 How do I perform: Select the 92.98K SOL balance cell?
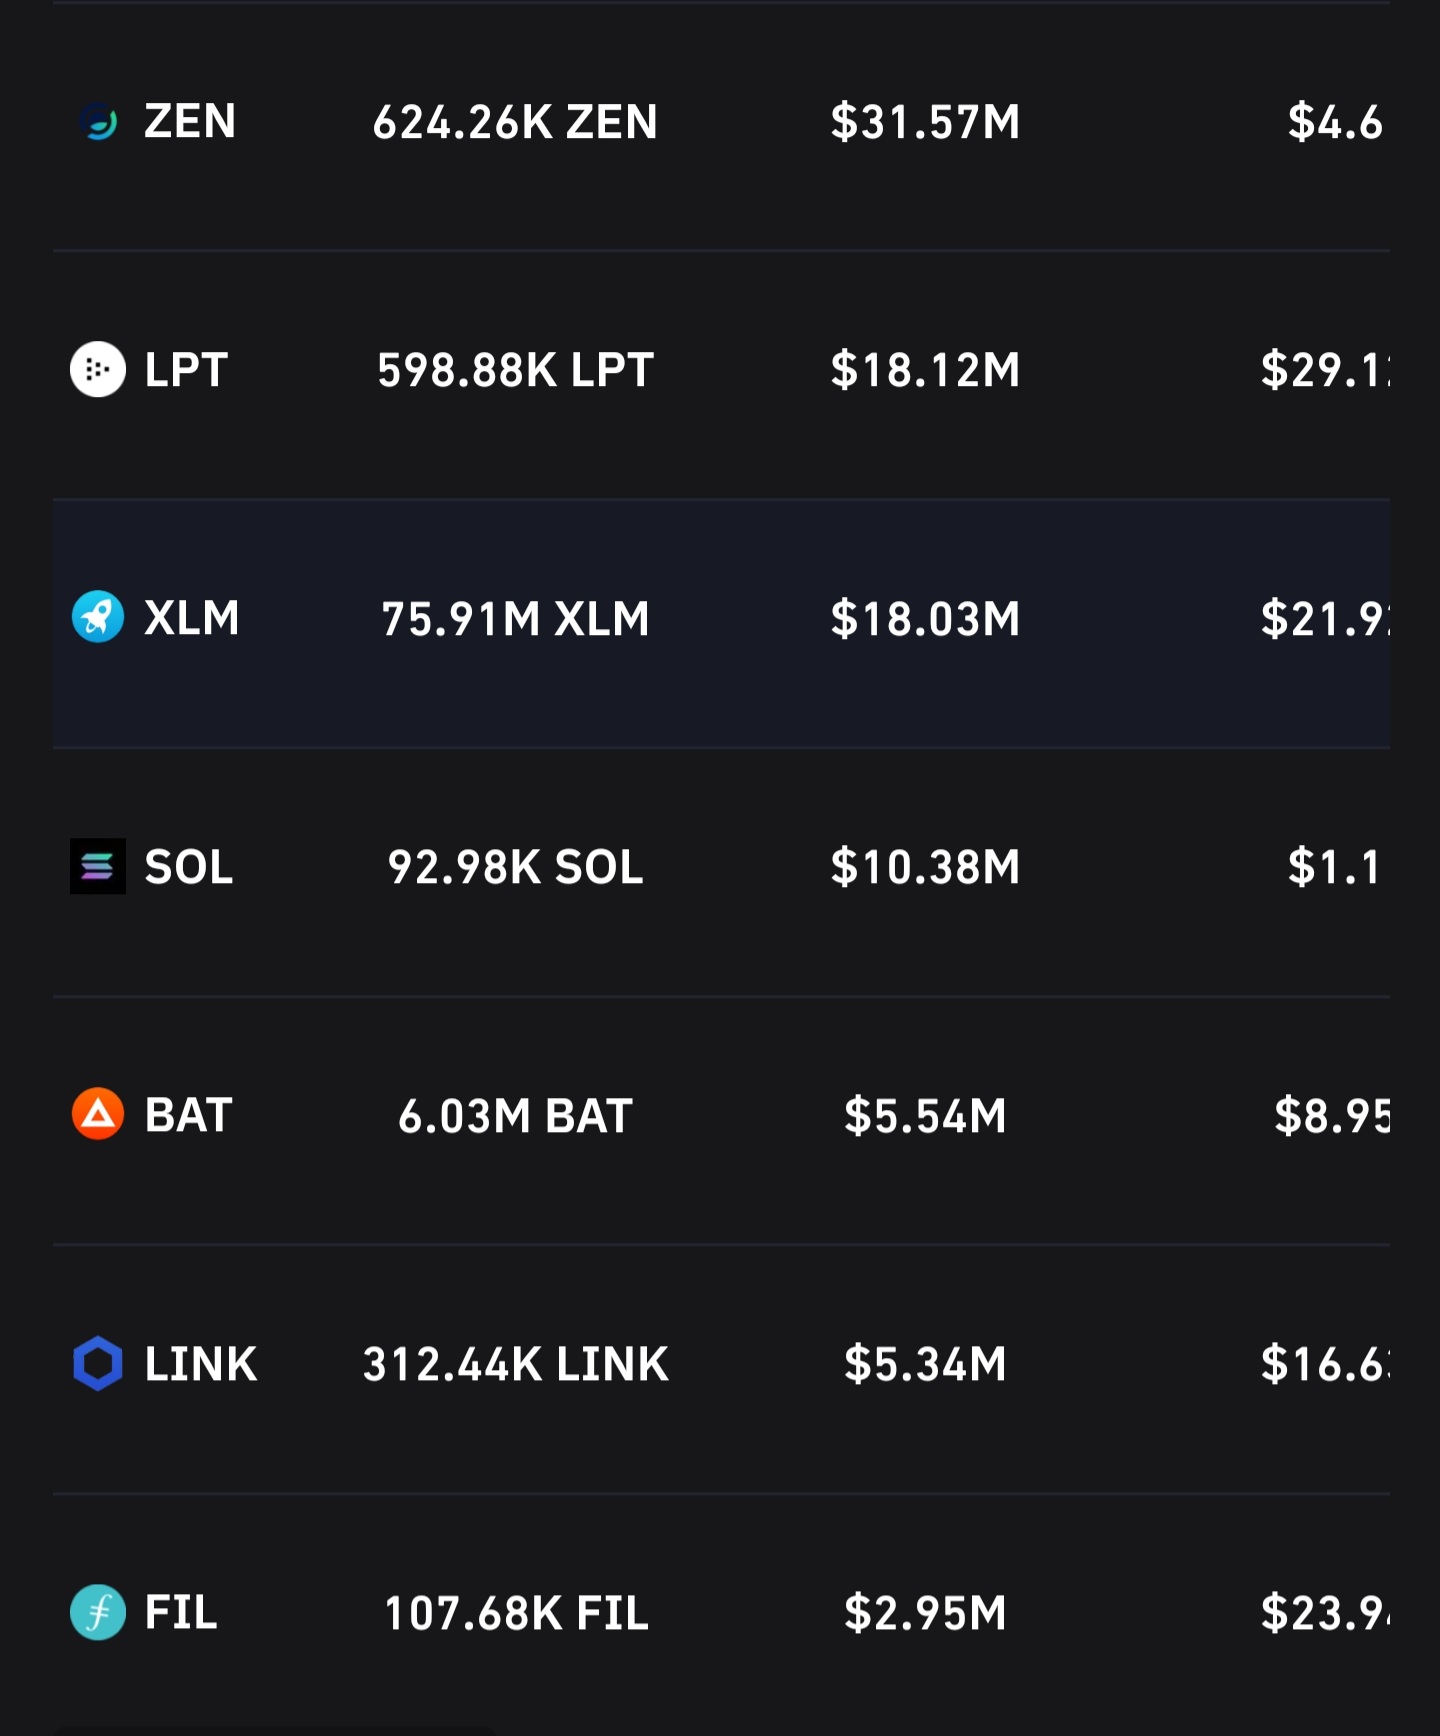515,867
